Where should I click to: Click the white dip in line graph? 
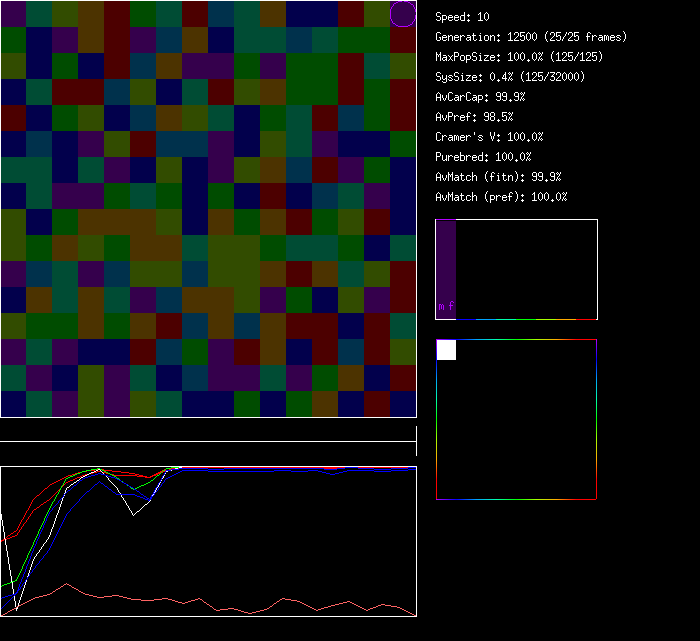[134, 515]
